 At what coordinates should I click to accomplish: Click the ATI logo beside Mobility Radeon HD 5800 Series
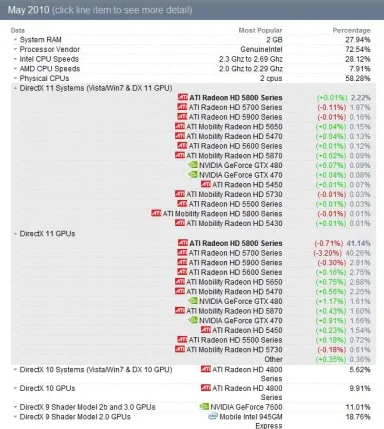[156, 213]
